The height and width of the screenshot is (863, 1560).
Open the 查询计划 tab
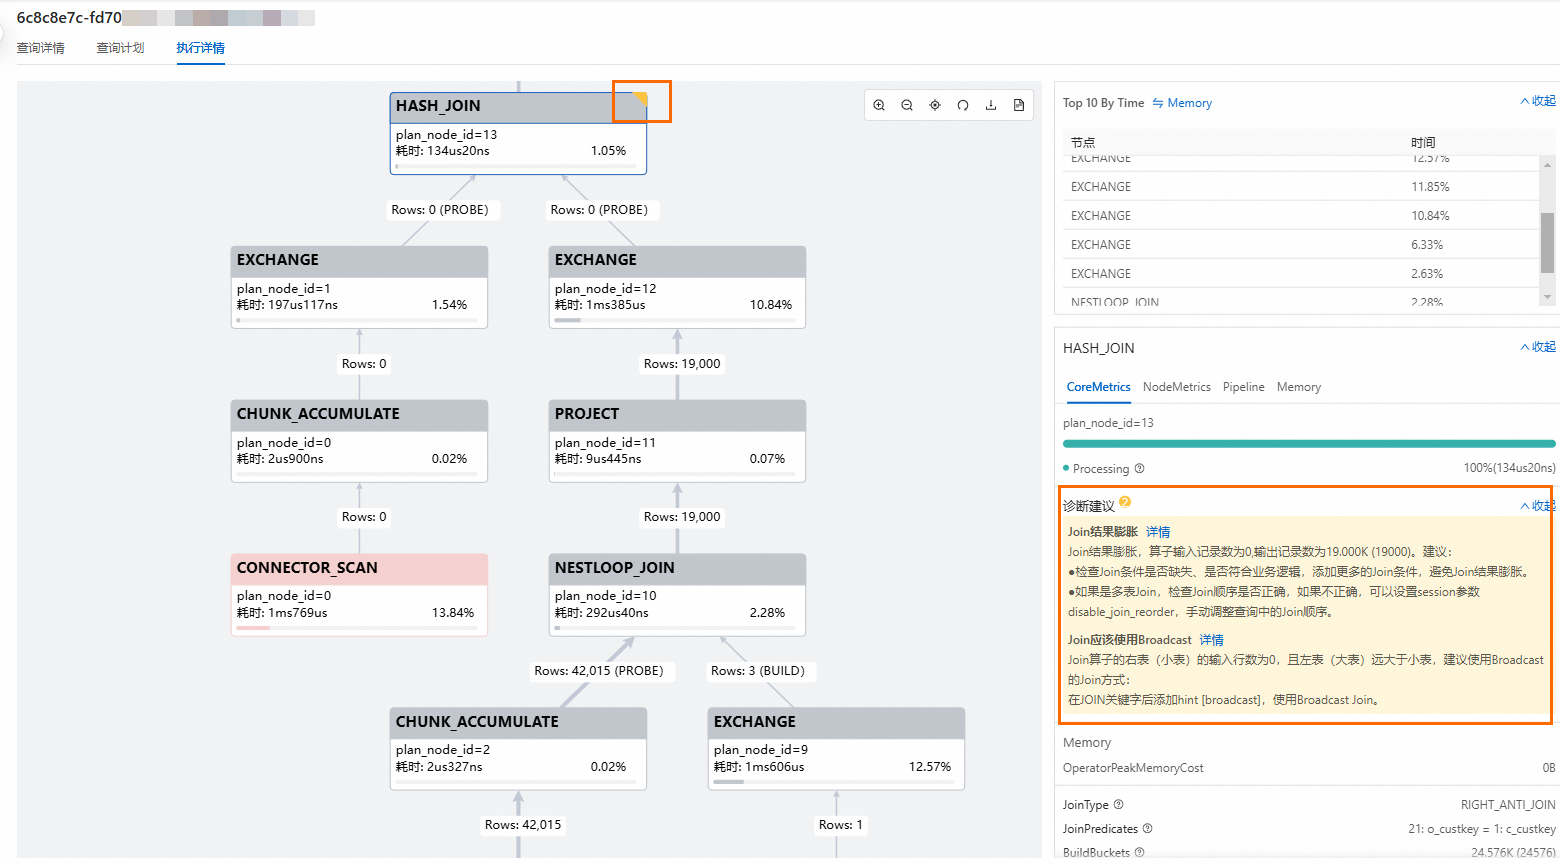tap(120, 48)
